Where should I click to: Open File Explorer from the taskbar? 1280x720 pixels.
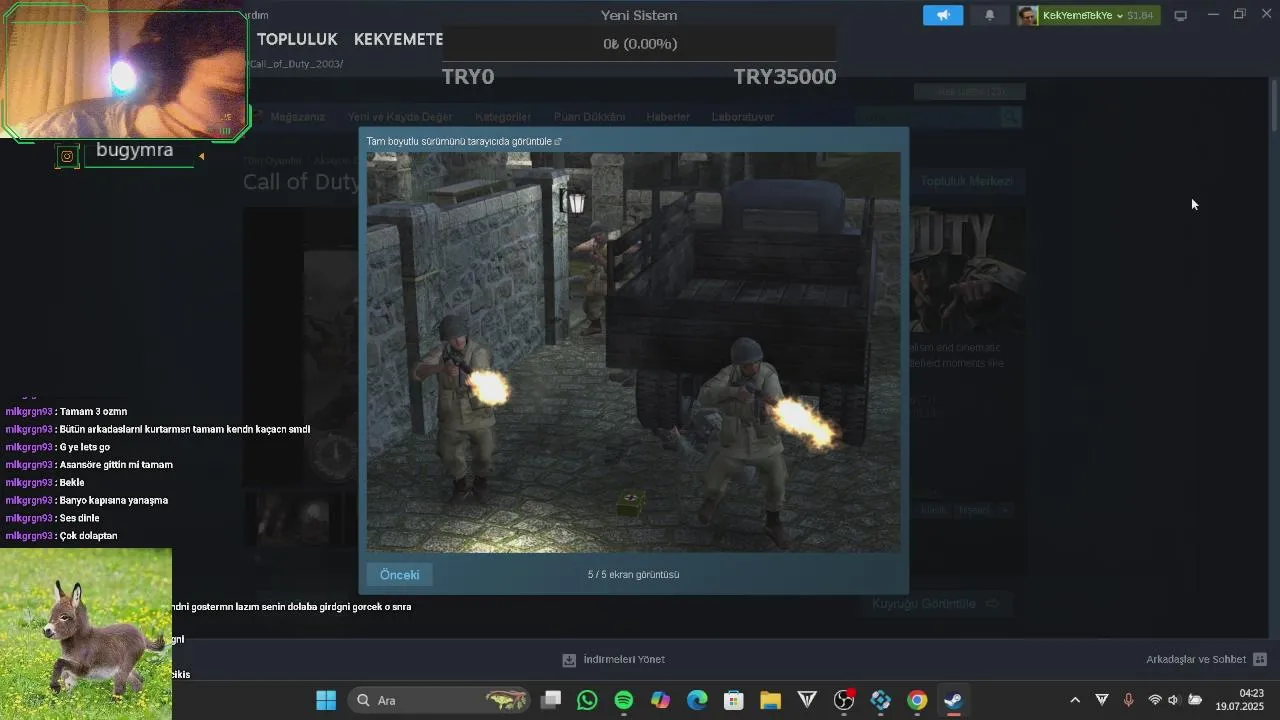(770, 700)
